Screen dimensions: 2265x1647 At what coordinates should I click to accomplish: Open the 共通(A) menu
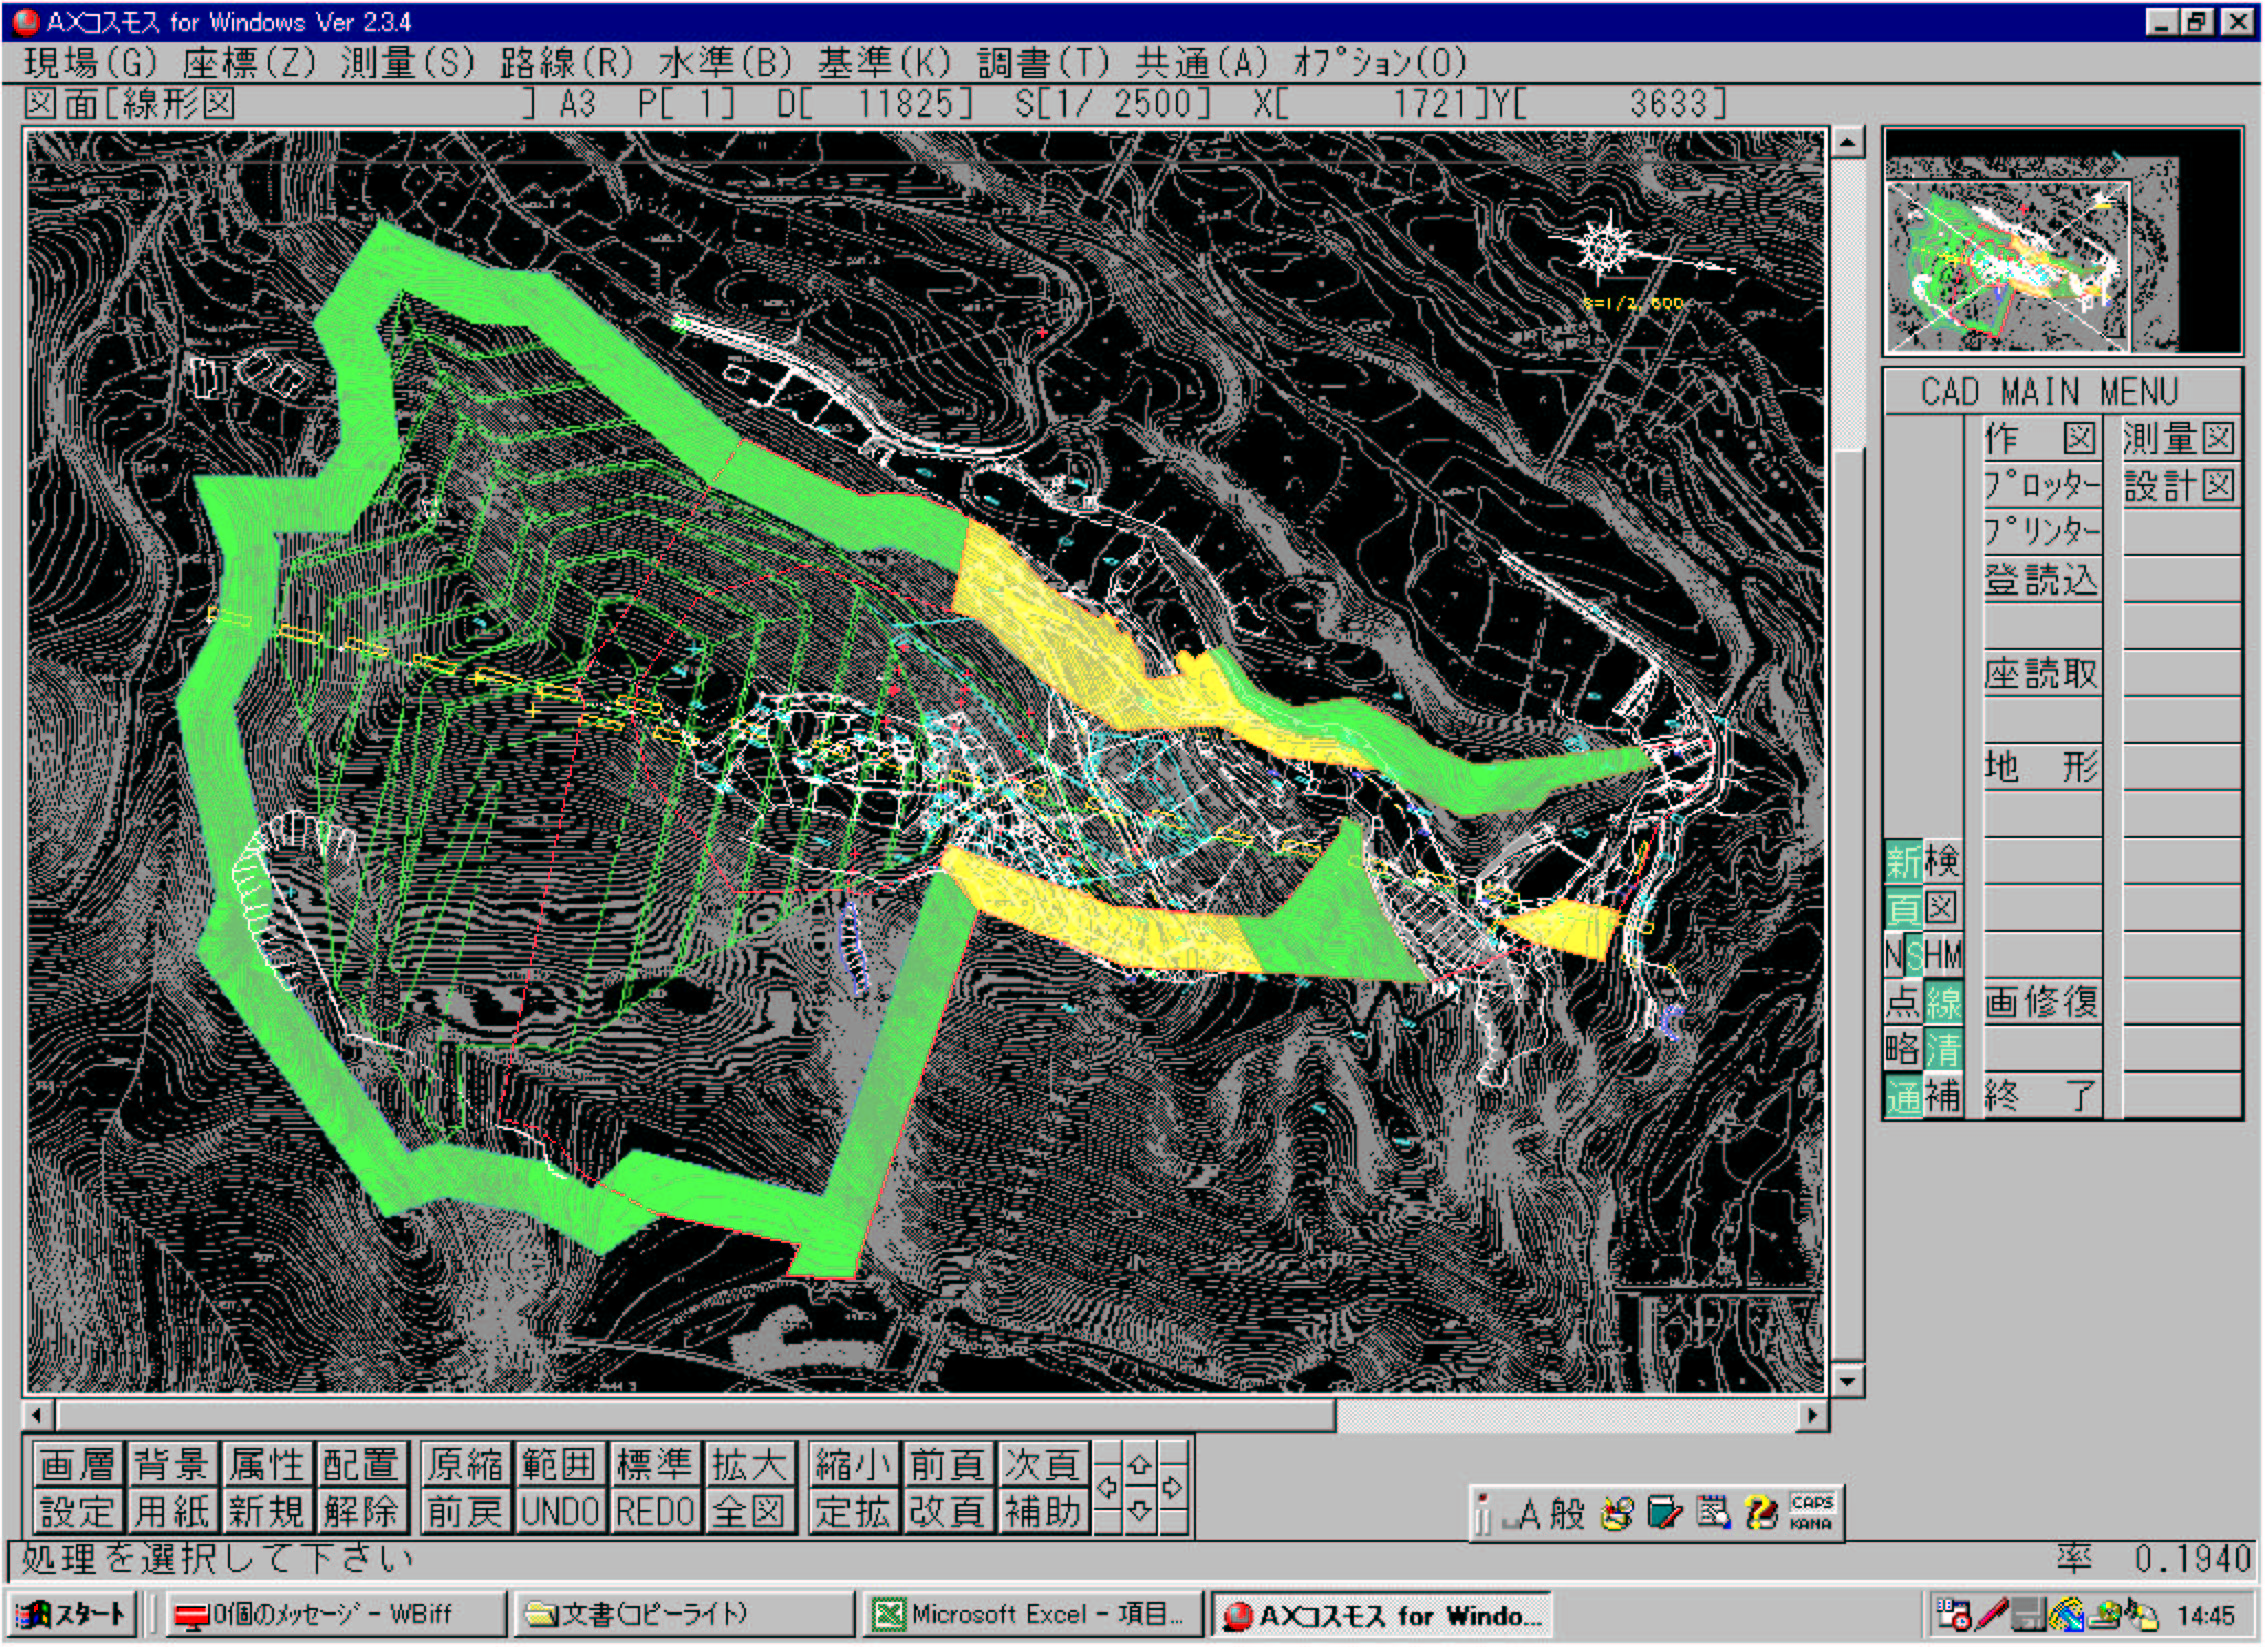coord(1201,63)
